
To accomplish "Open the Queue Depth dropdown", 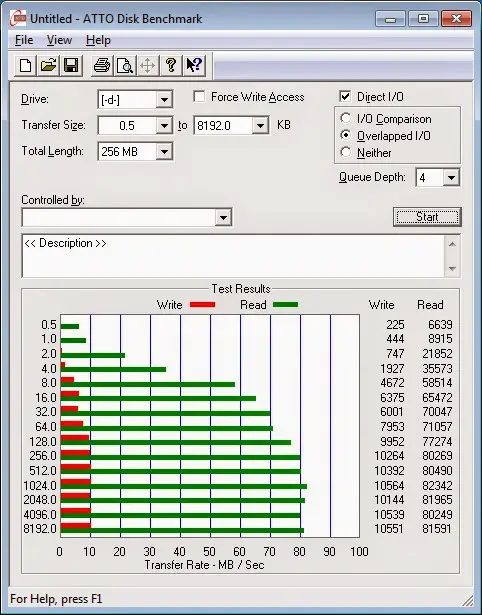I will click(451, 178).
